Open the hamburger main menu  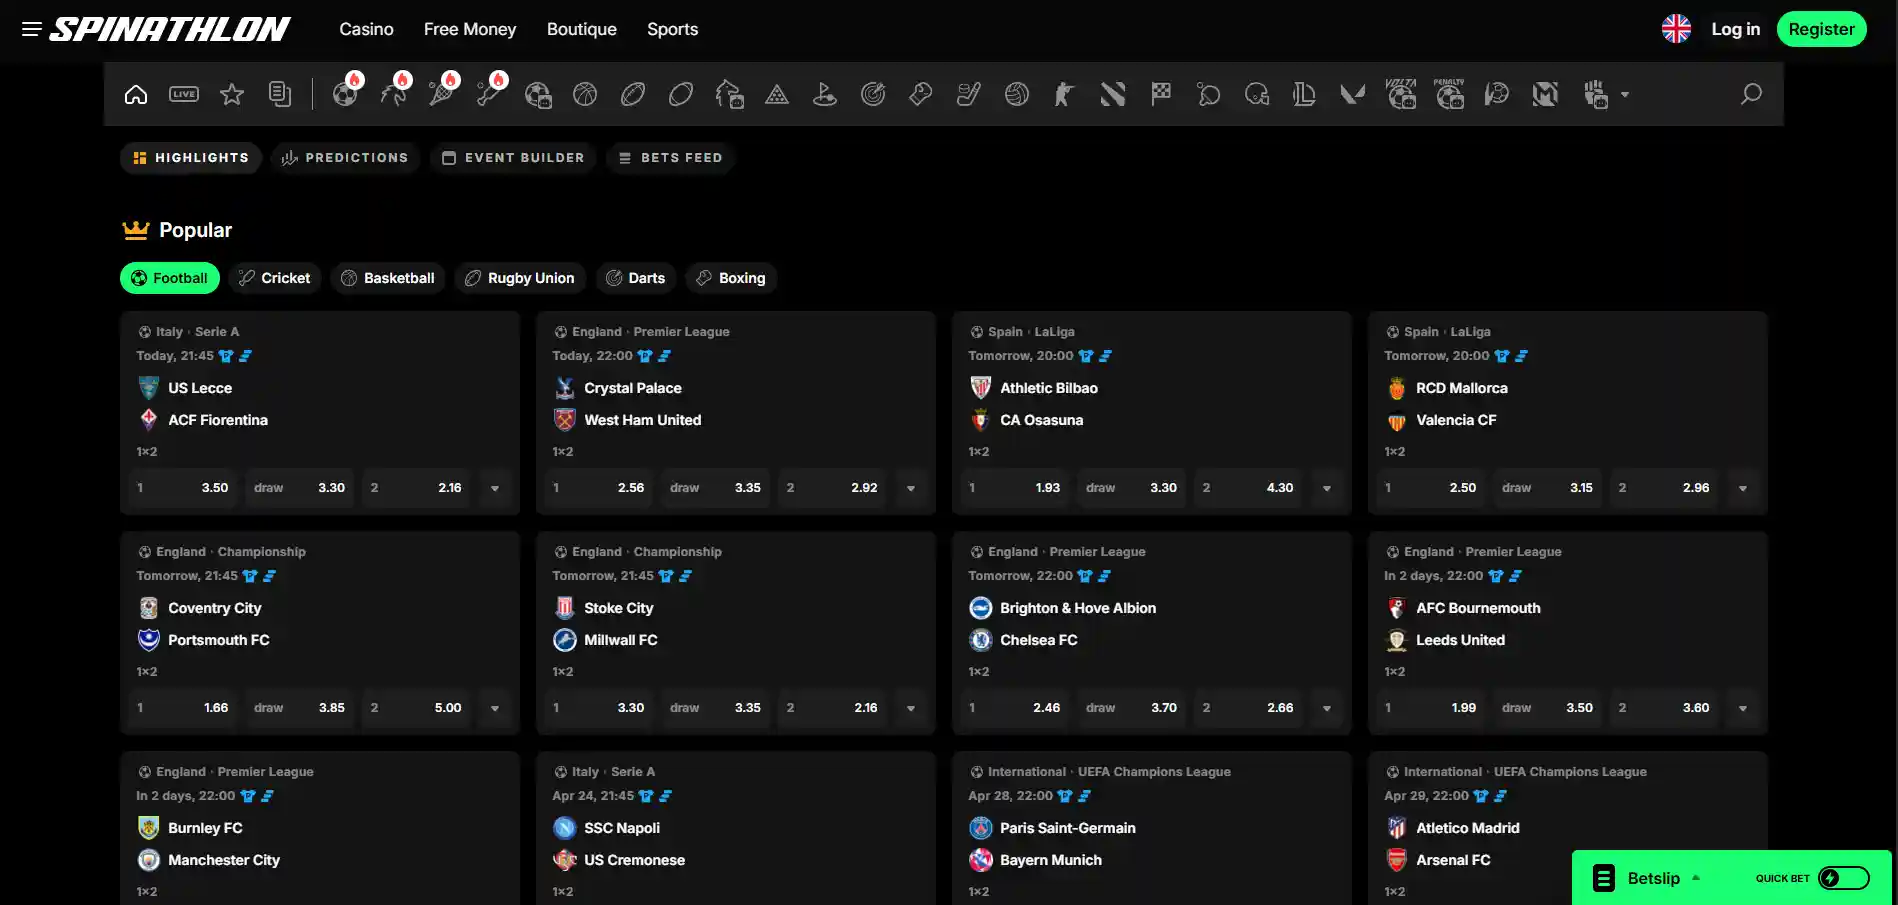tap(32, 29)
